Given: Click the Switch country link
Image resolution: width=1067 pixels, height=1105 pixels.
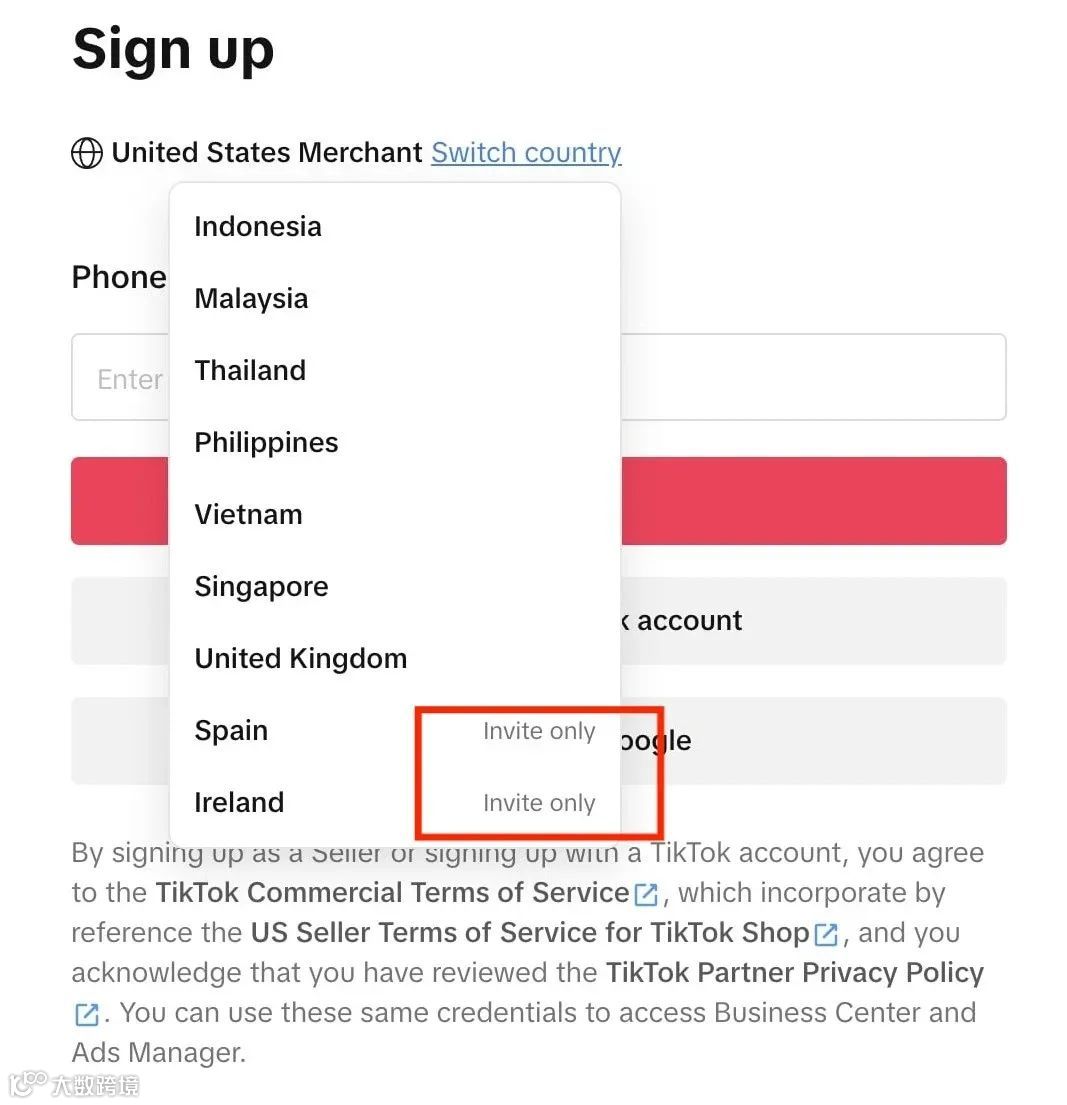Looking at the screenshot, I should (526, 152).
